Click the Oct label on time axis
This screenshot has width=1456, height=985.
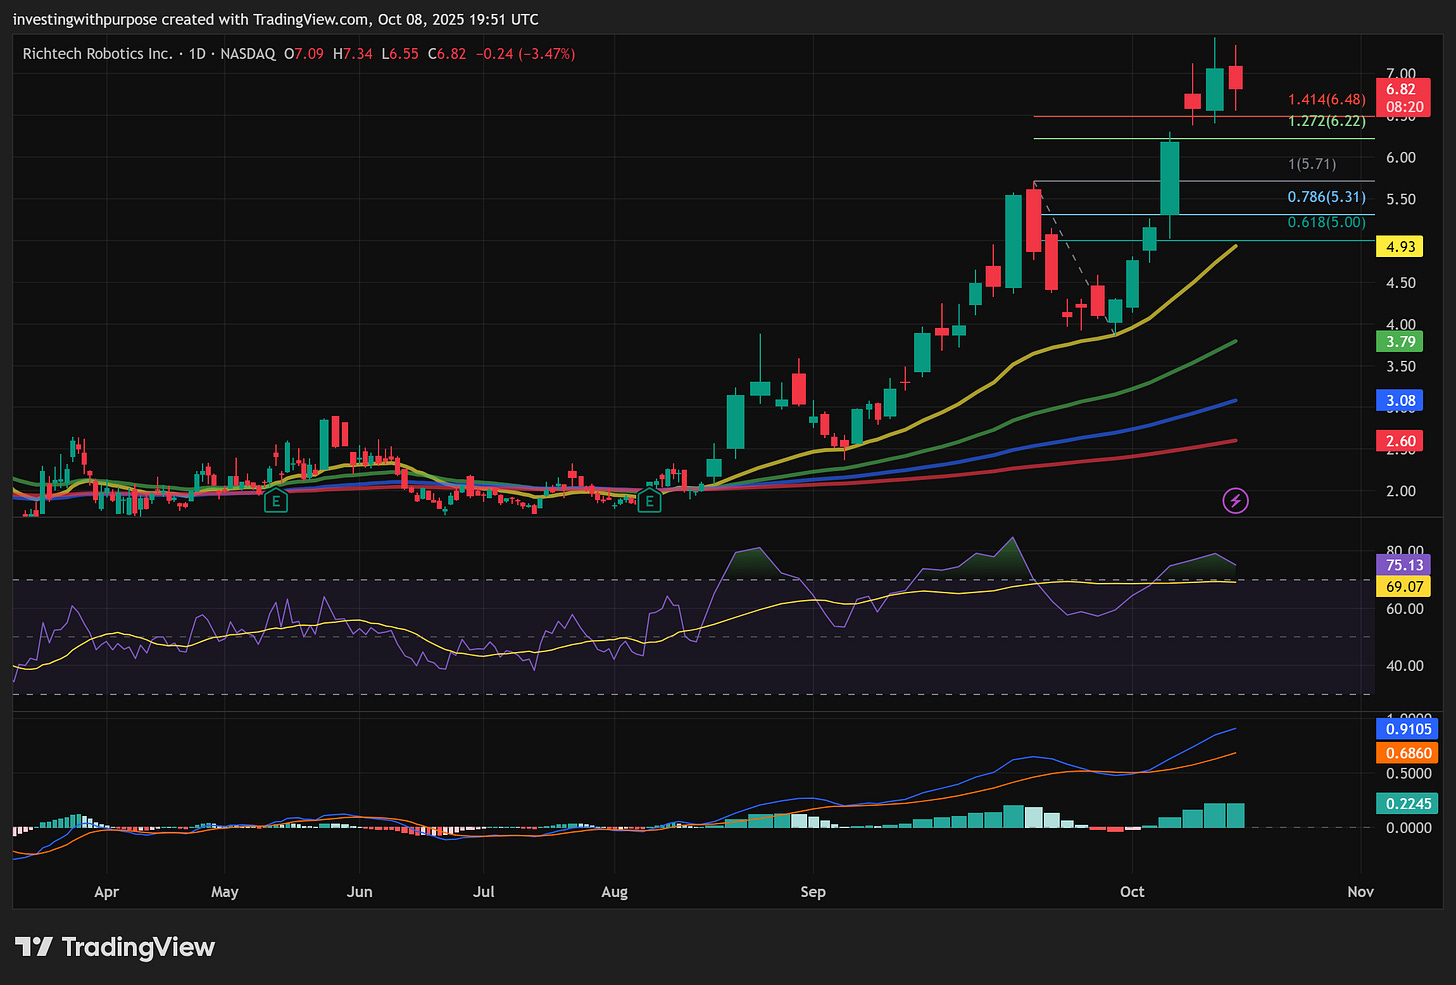1132,892
